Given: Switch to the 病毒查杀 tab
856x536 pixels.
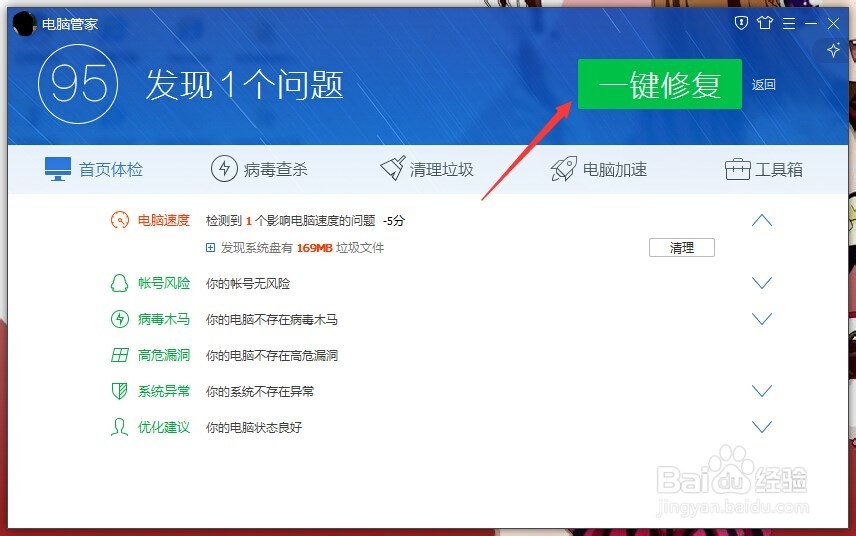Looking at the screenshot, I should pyautogui.click(x=259, y=169).
